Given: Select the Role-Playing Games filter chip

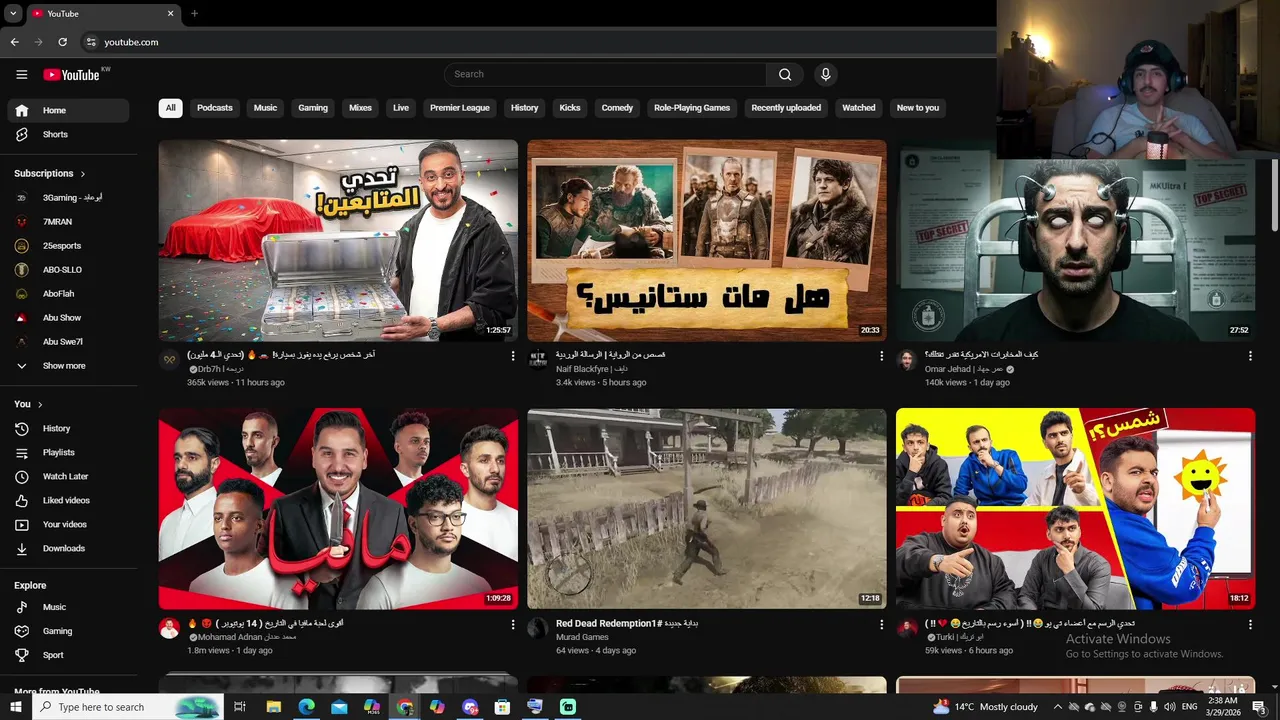Looking at the screenshot, I should click(692, 108).
